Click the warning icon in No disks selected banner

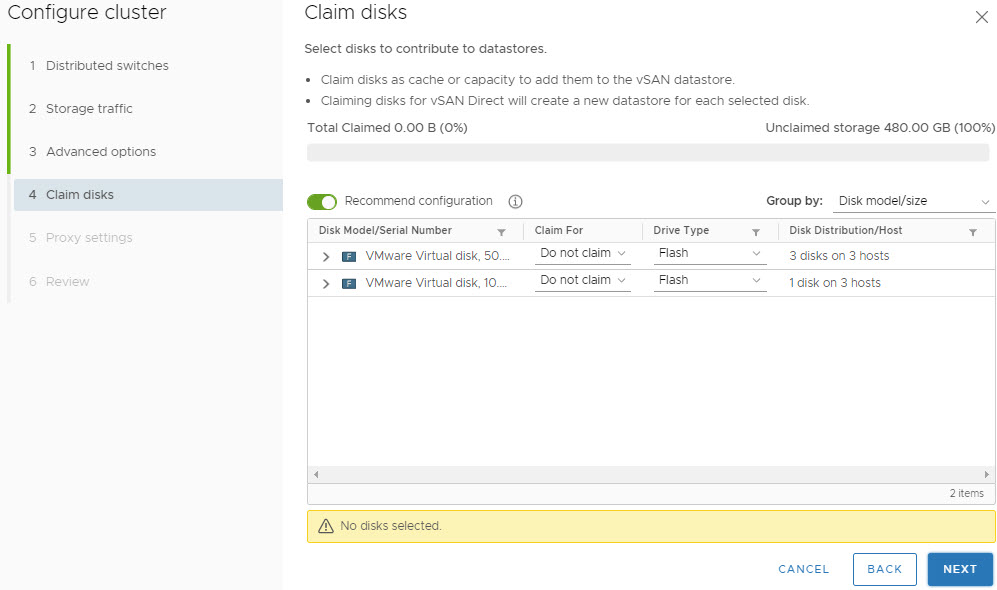[325, 526]
